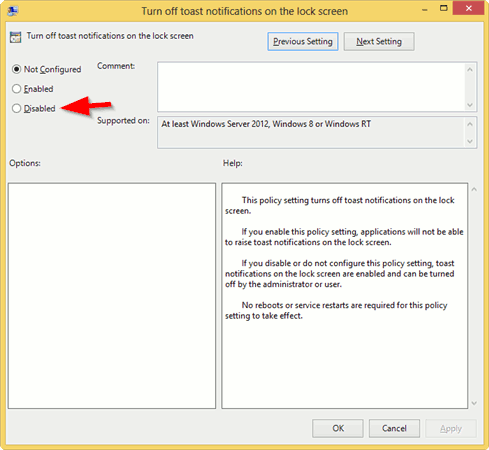Go to Previous Setting
The height and width of the screenshot is (450, 489).
pos(303,42)
